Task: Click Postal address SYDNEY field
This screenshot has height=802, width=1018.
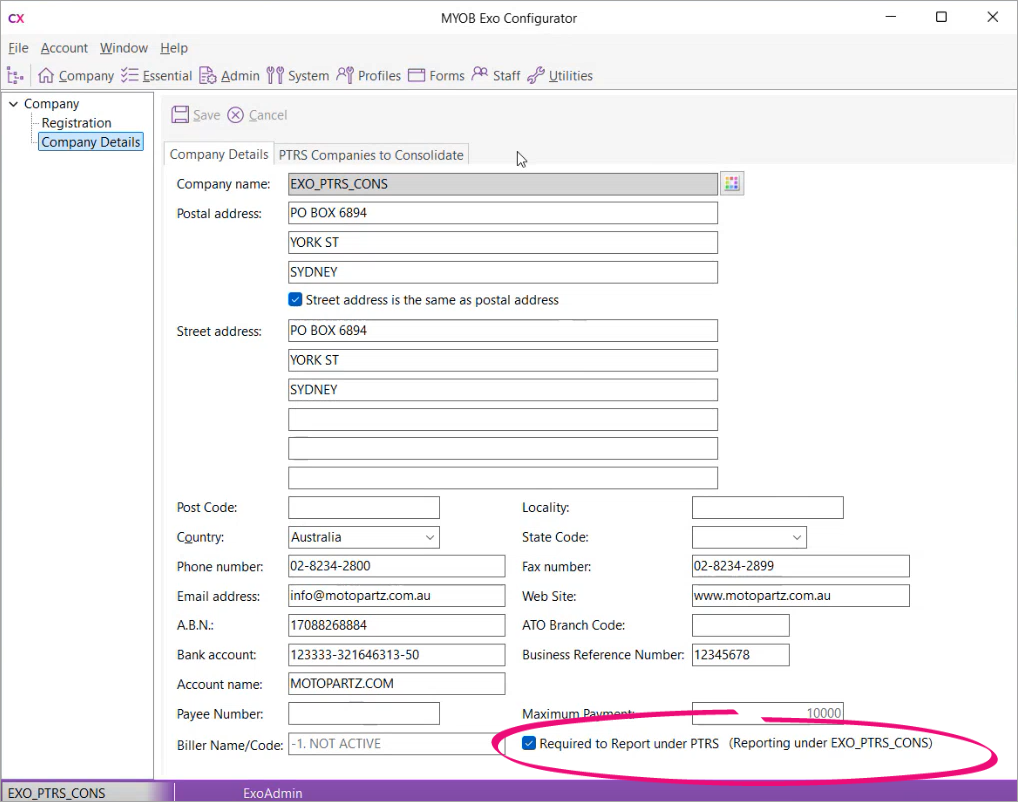Action: (x=503, y=272)
